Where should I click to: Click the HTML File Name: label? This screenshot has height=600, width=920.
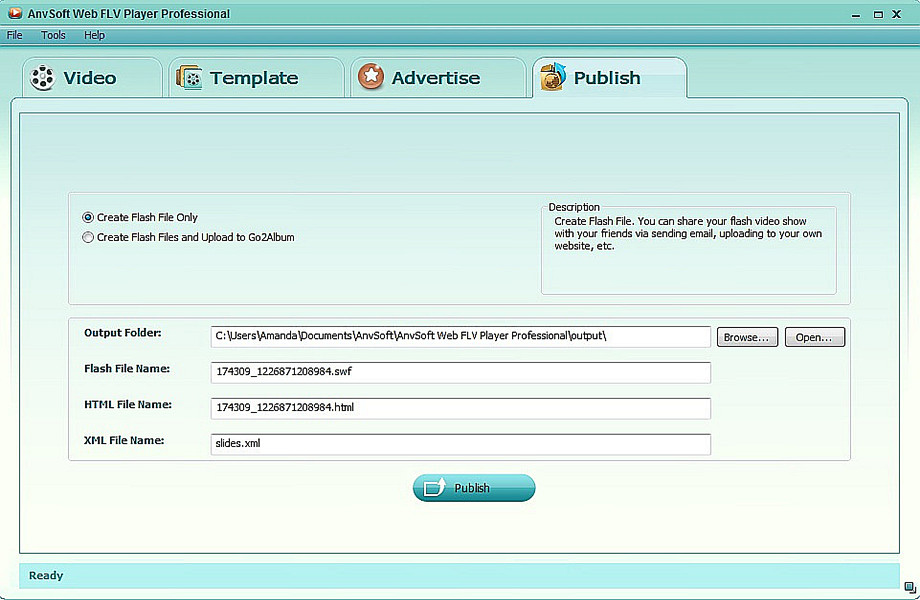pyautogui.click(x=128, y=404)
